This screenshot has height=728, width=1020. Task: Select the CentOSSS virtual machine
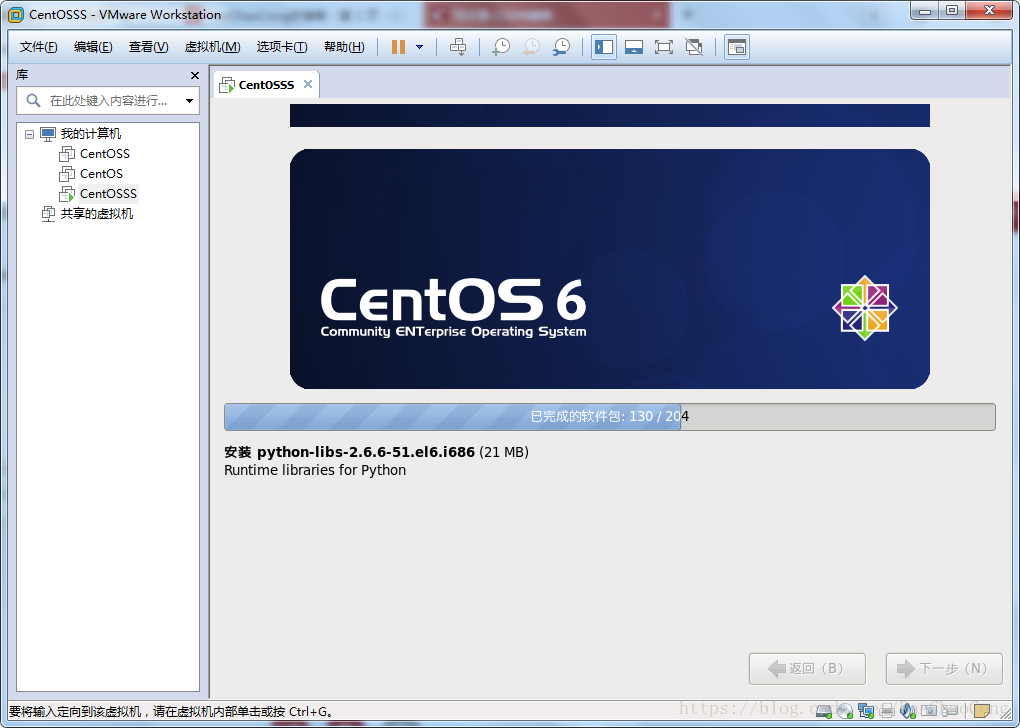coord(108,194)
